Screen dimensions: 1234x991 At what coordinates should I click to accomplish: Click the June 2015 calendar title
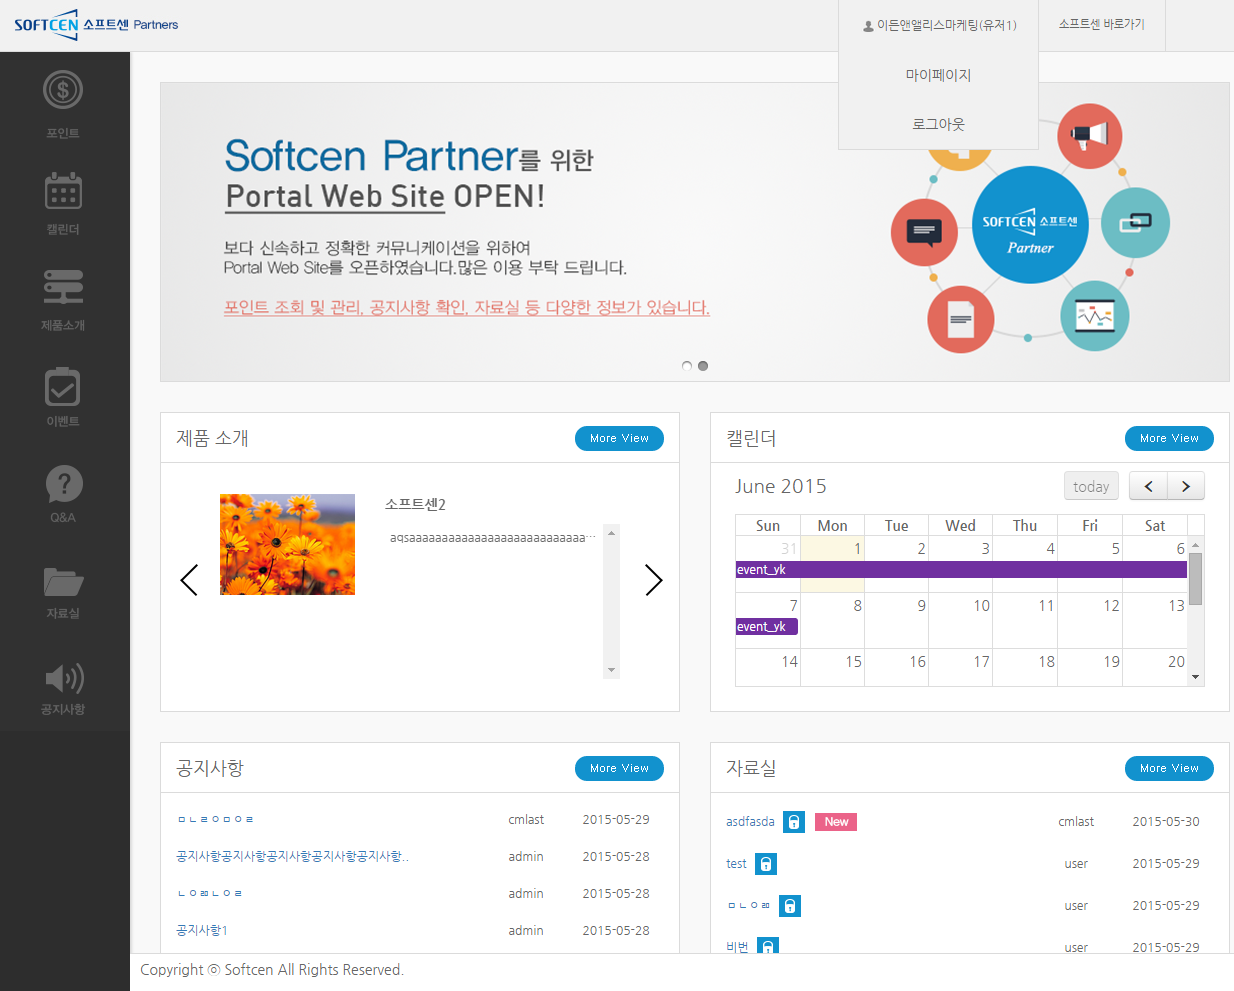[x=781, y=486]
